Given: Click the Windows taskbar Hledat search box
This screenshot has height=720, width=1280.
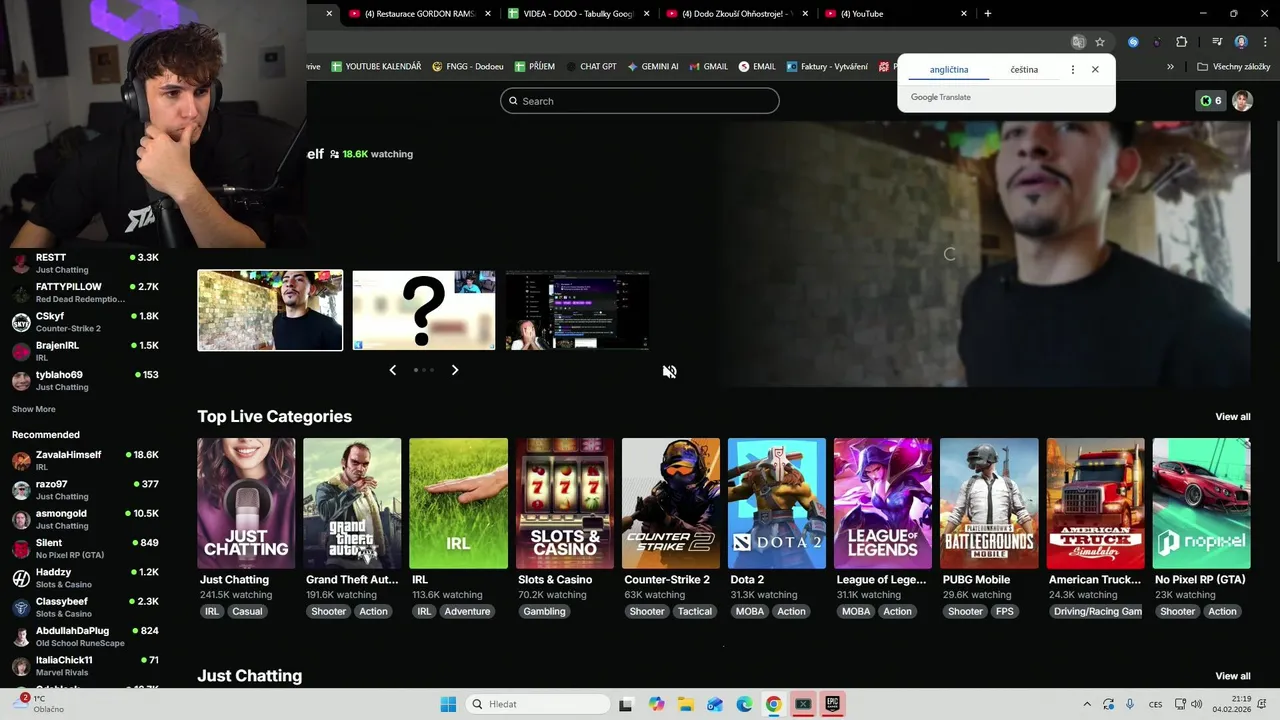Looking at the screenshot, I should pos(538,704).
